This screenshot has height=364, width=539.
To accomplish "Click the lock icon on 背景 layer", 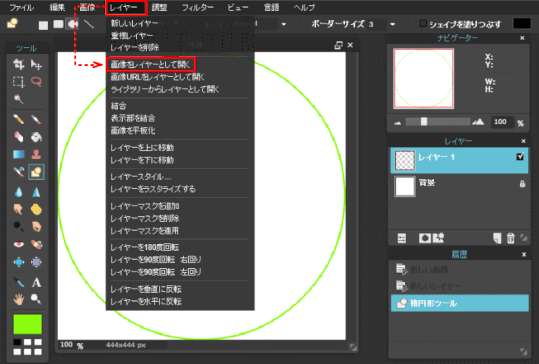I will 522,184.
